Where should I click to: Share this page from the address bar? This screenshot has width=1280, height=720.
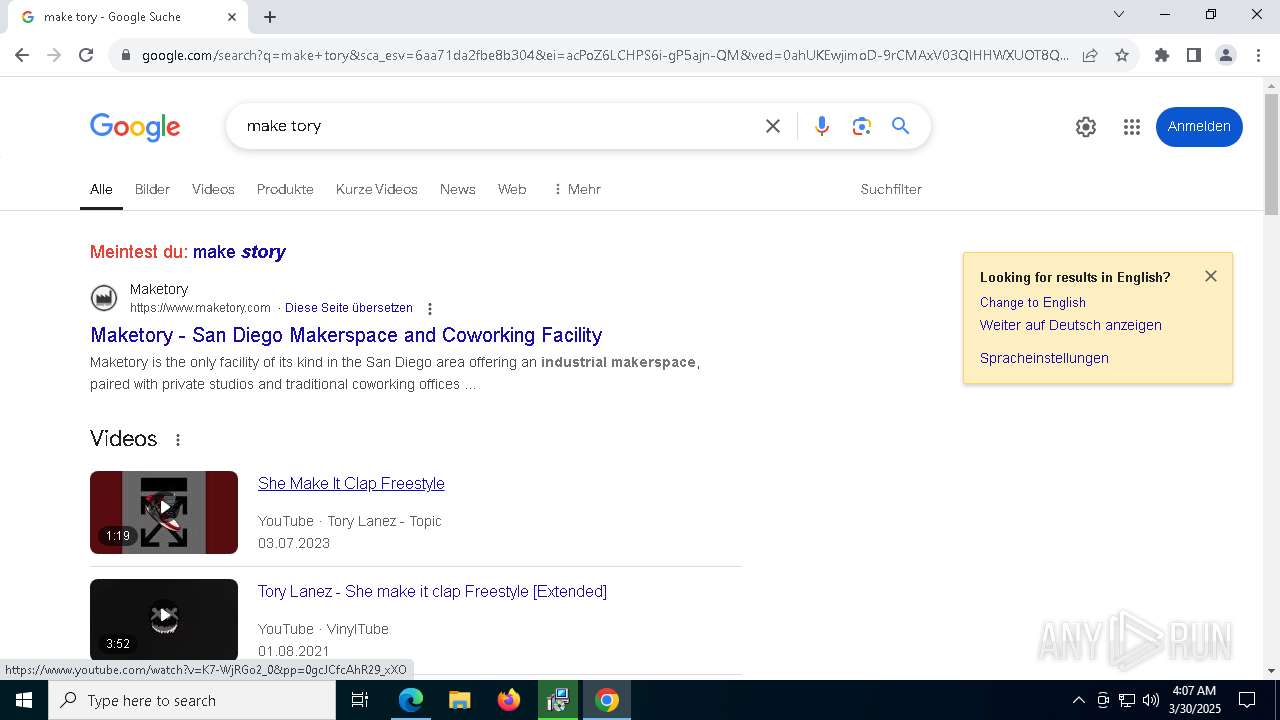pos(1090,55)
